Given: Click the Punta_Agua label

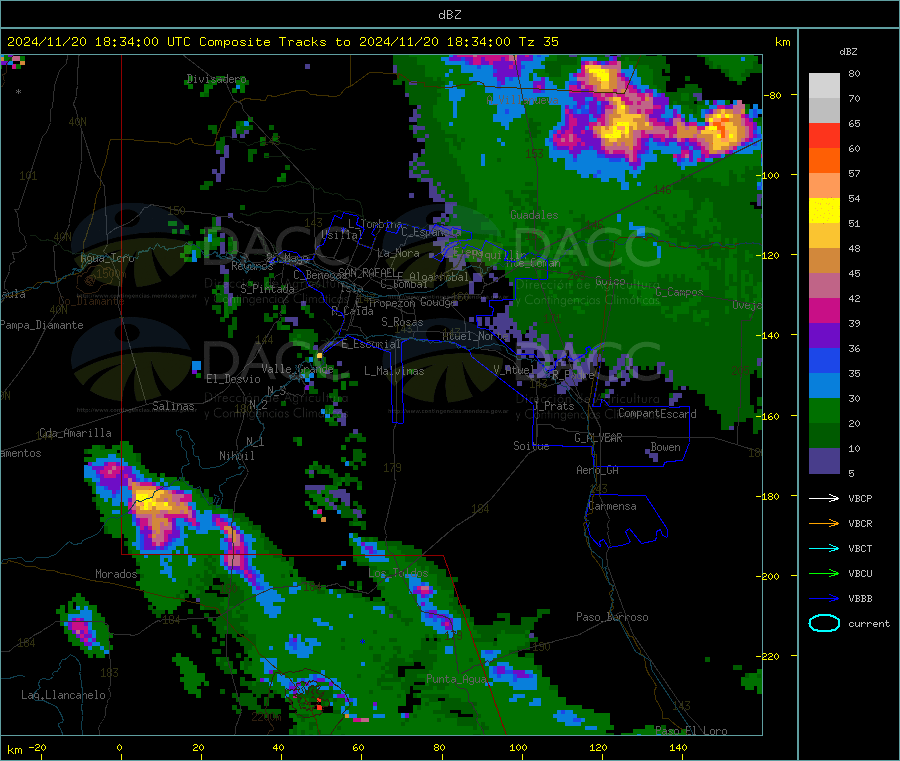Looking at the screenshot, I should pyautogui.click(x=456, y=679).
